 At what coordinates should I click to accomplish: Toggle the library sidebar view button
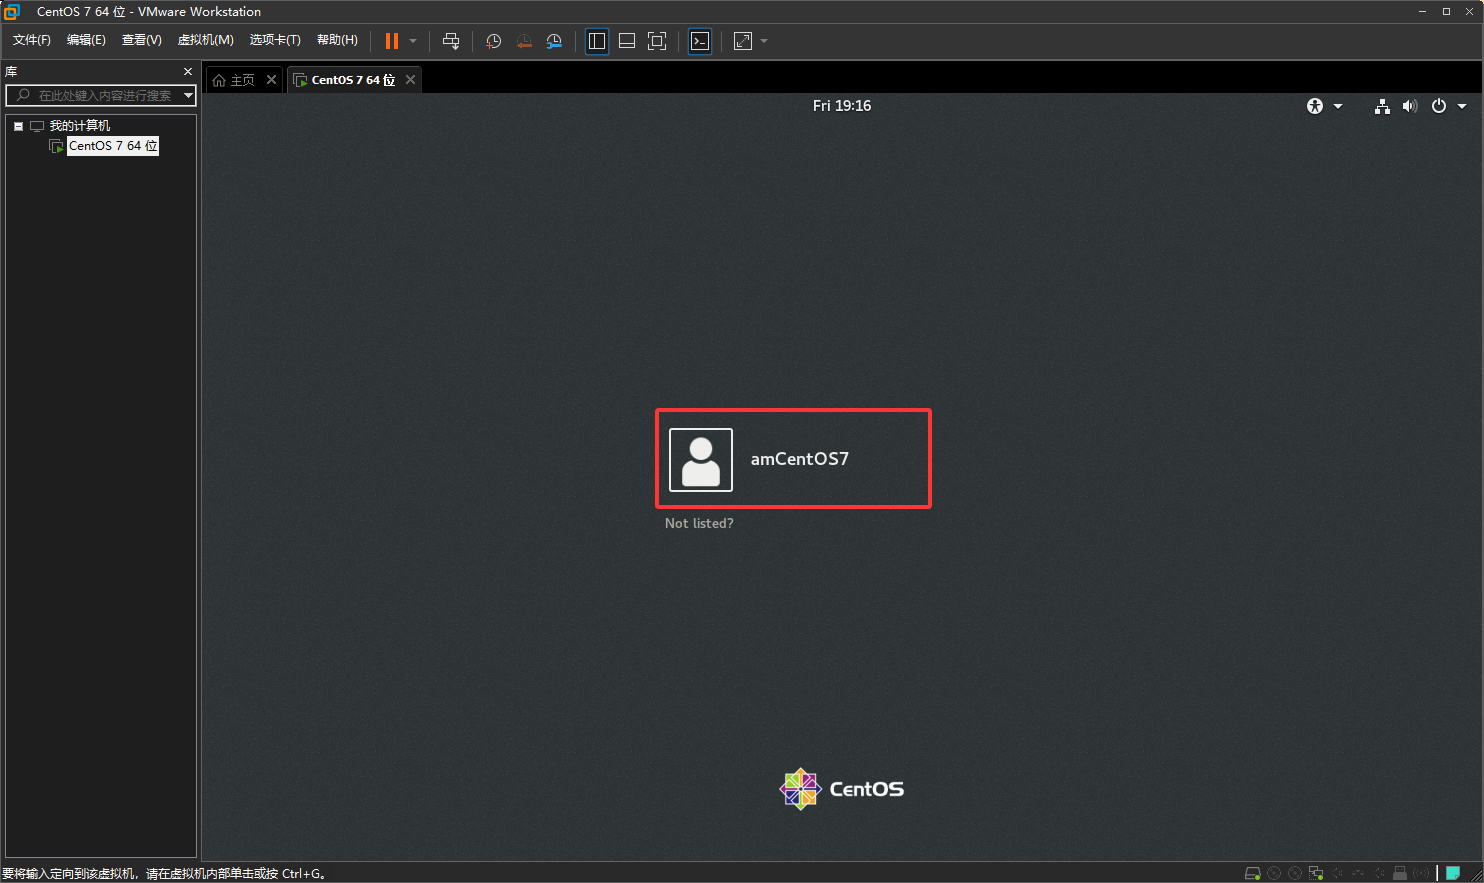tap(597, 41)
